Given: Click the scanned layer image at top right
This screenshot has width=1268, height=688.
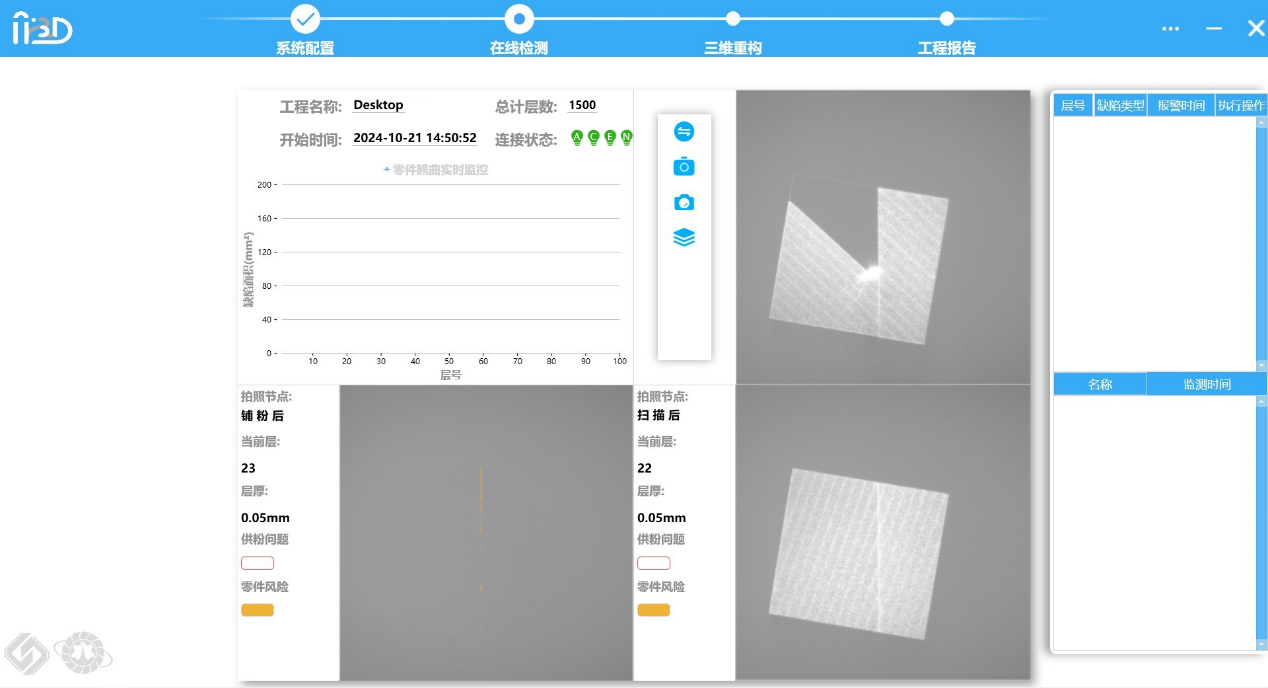Looking at the screenshot, I should coord(883,237).
